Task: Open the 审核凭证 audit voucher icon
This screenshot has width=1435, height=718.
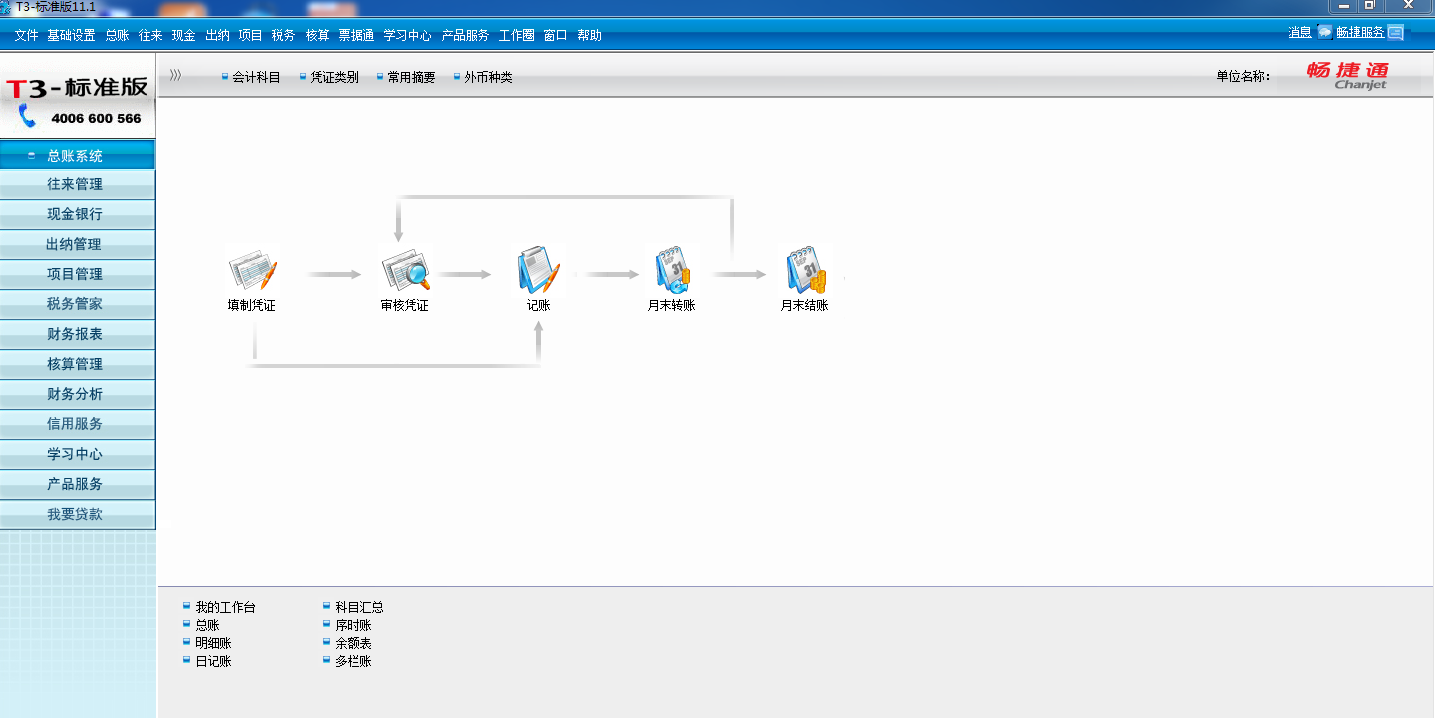Action: (x=405, y=271)
